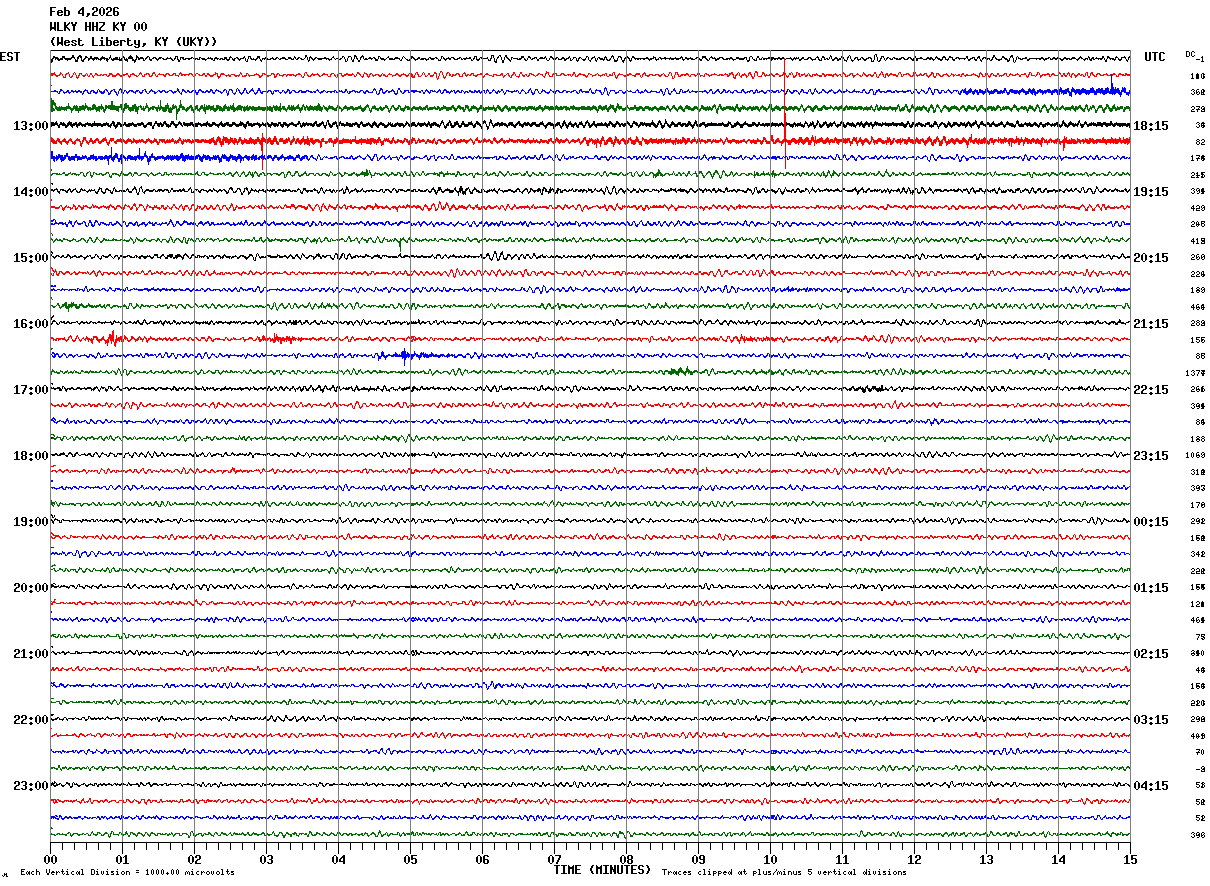Click the 04:15 UTC time label
This screenshot has width=1210, height=886.
coord(1151,786)
